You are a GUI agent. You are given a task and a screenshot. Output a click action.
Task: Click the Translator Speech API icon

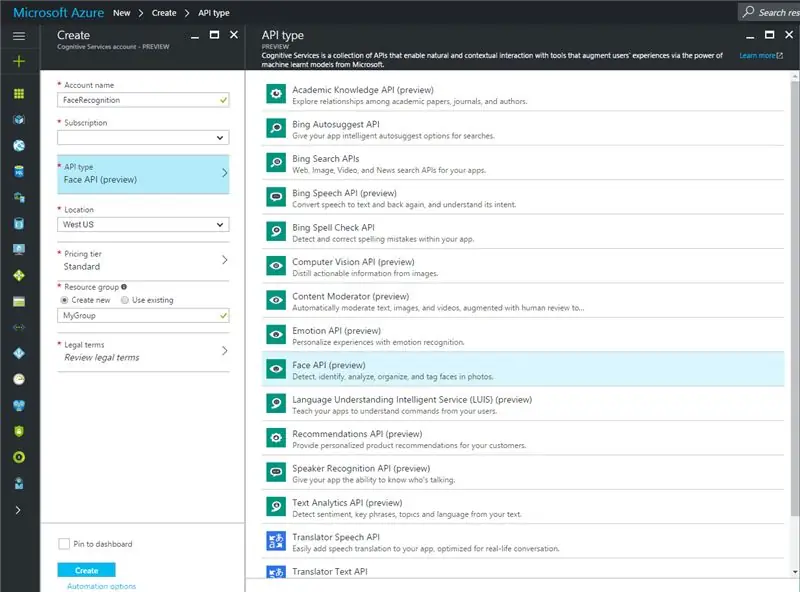click(276, 541)
